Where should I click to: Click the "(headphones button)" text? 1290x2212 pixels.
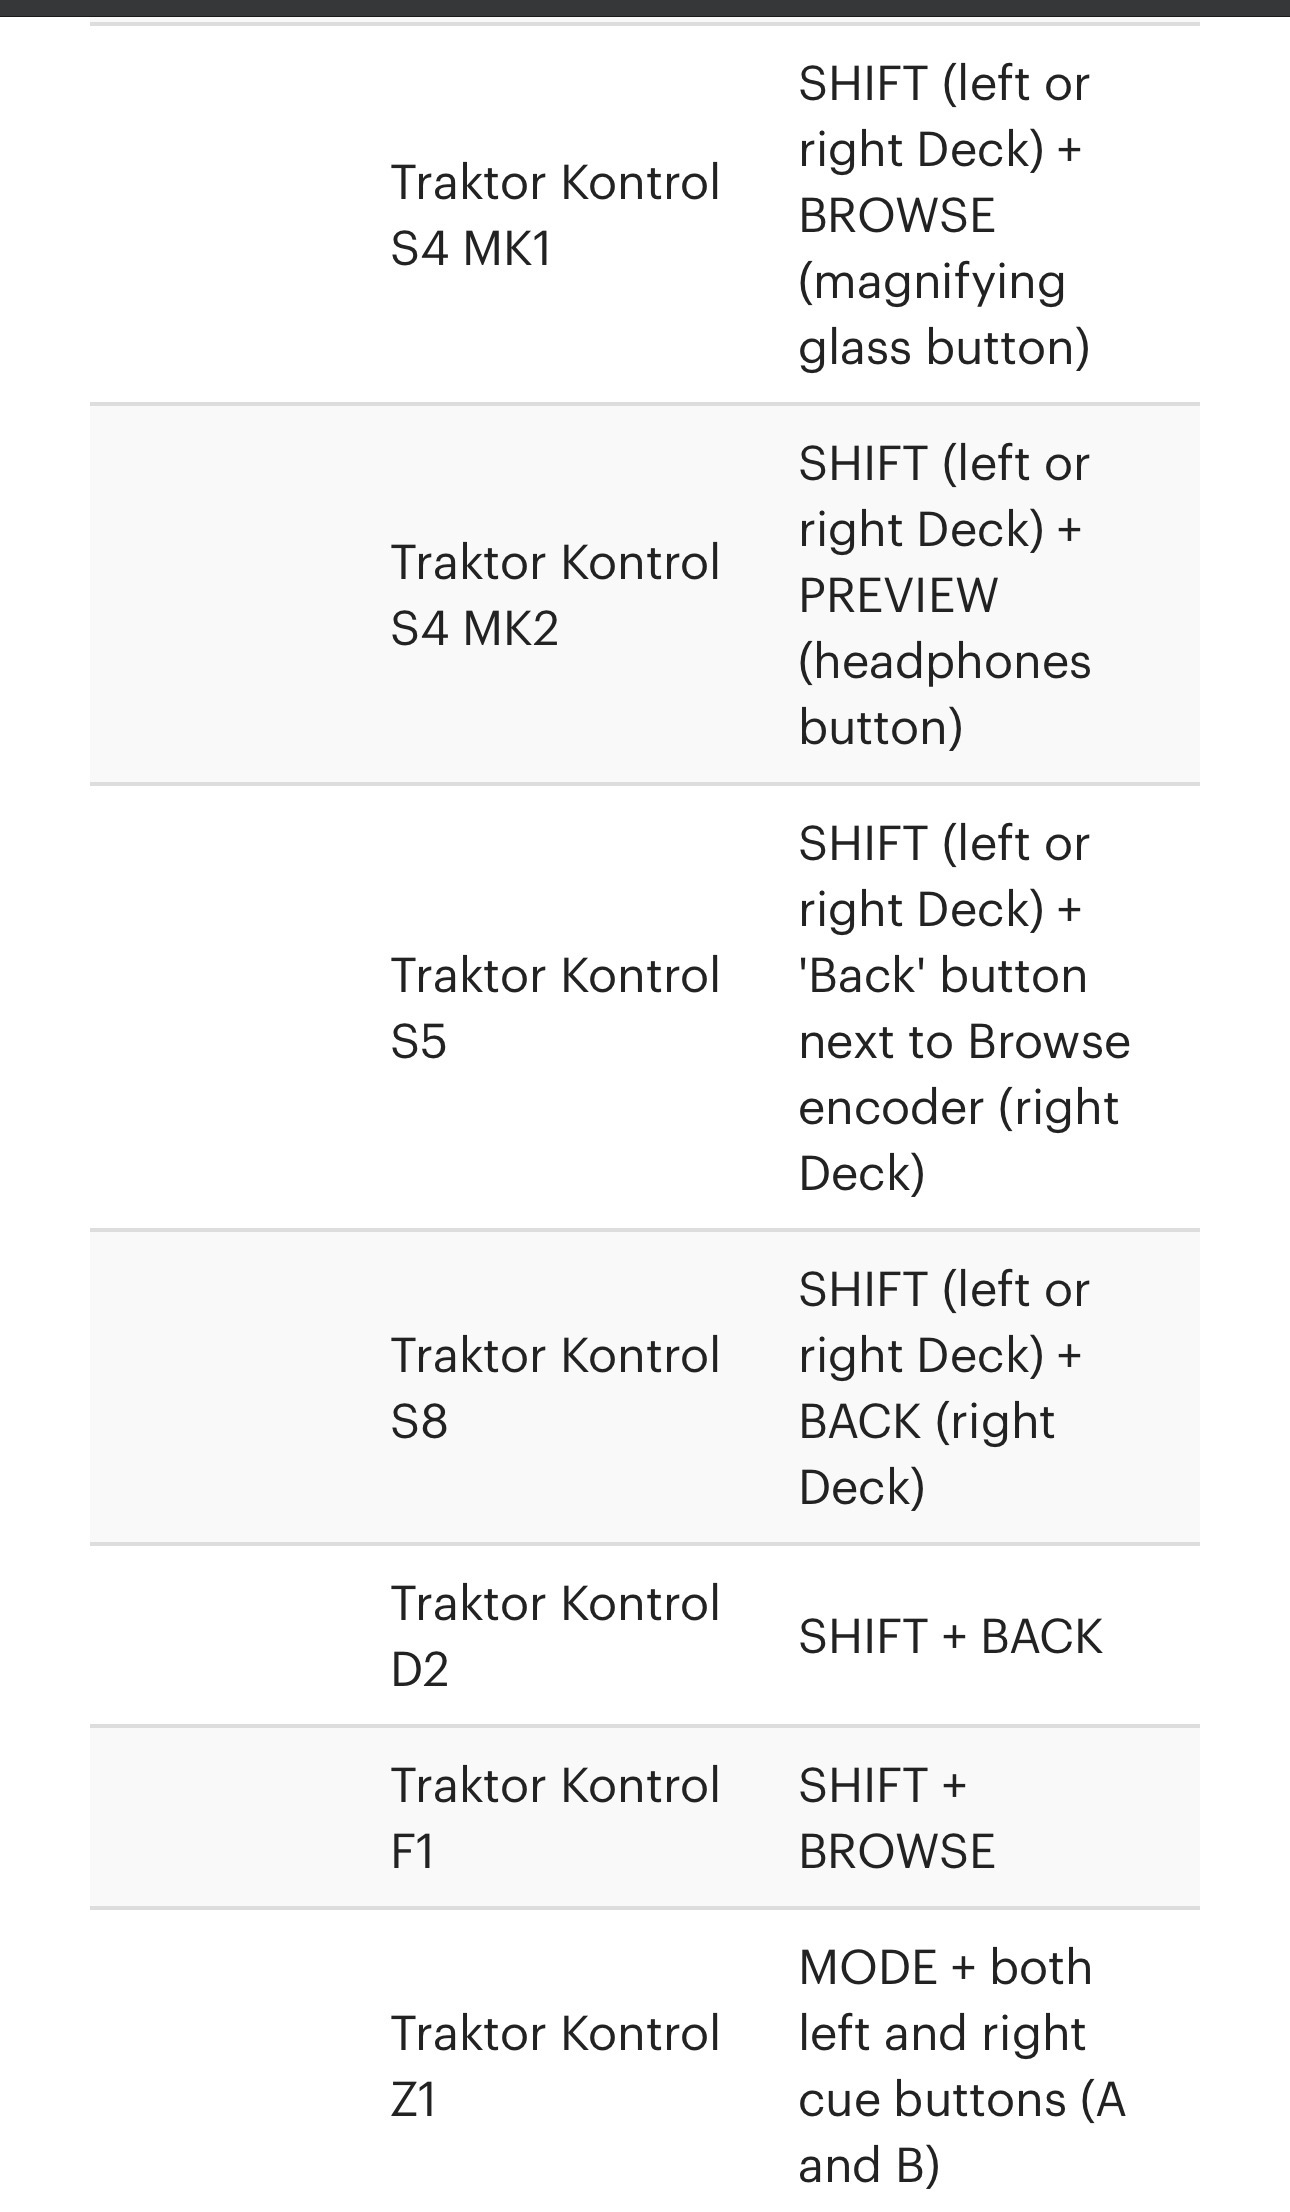click(x=943, y=694)
